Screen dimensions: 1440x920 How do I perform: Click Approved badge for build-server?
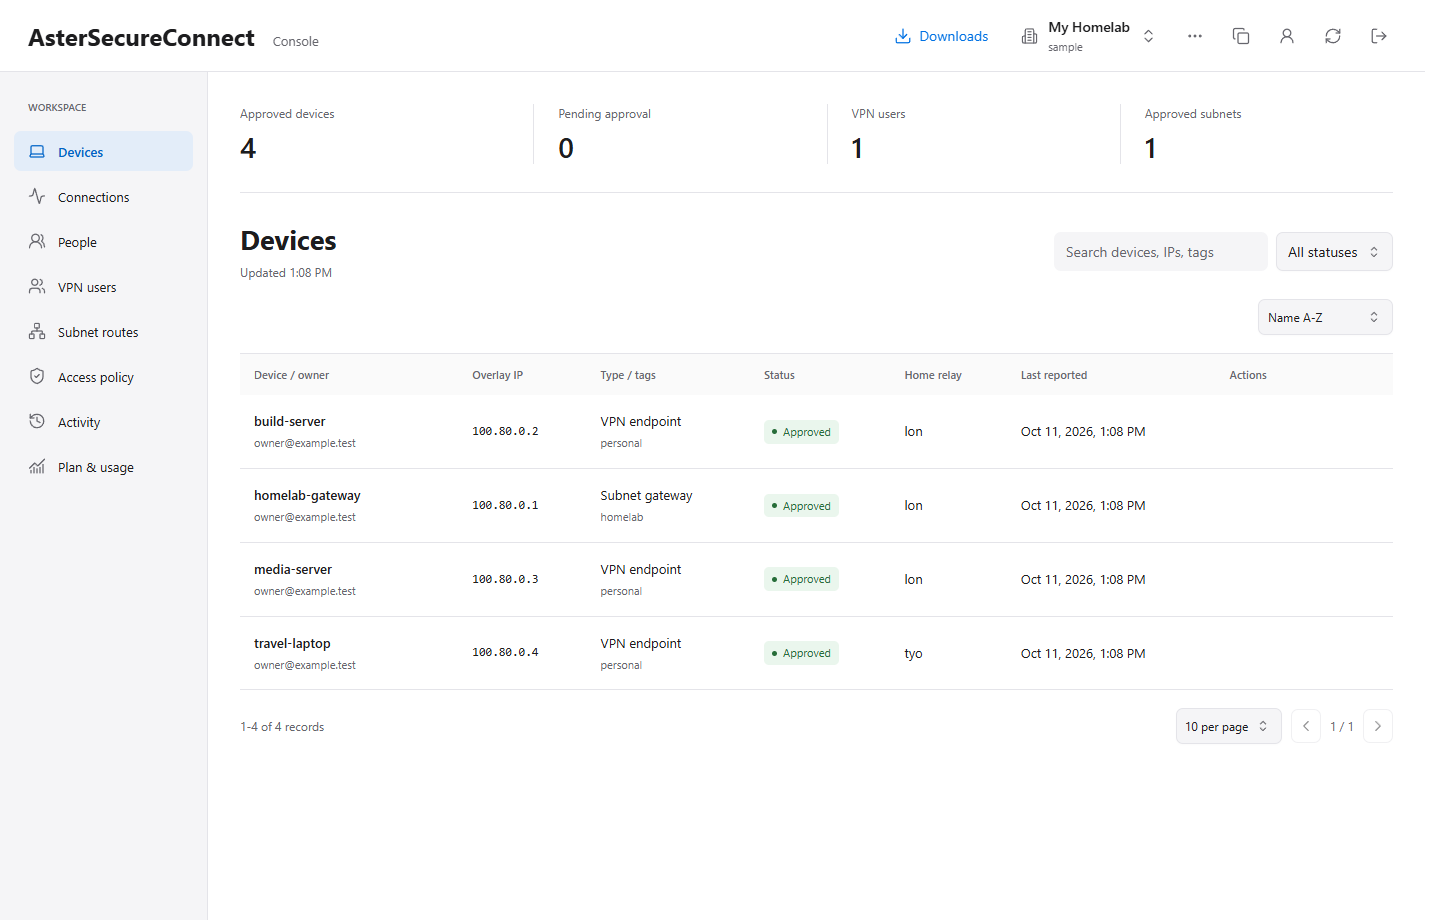click(x=801, y=432)
